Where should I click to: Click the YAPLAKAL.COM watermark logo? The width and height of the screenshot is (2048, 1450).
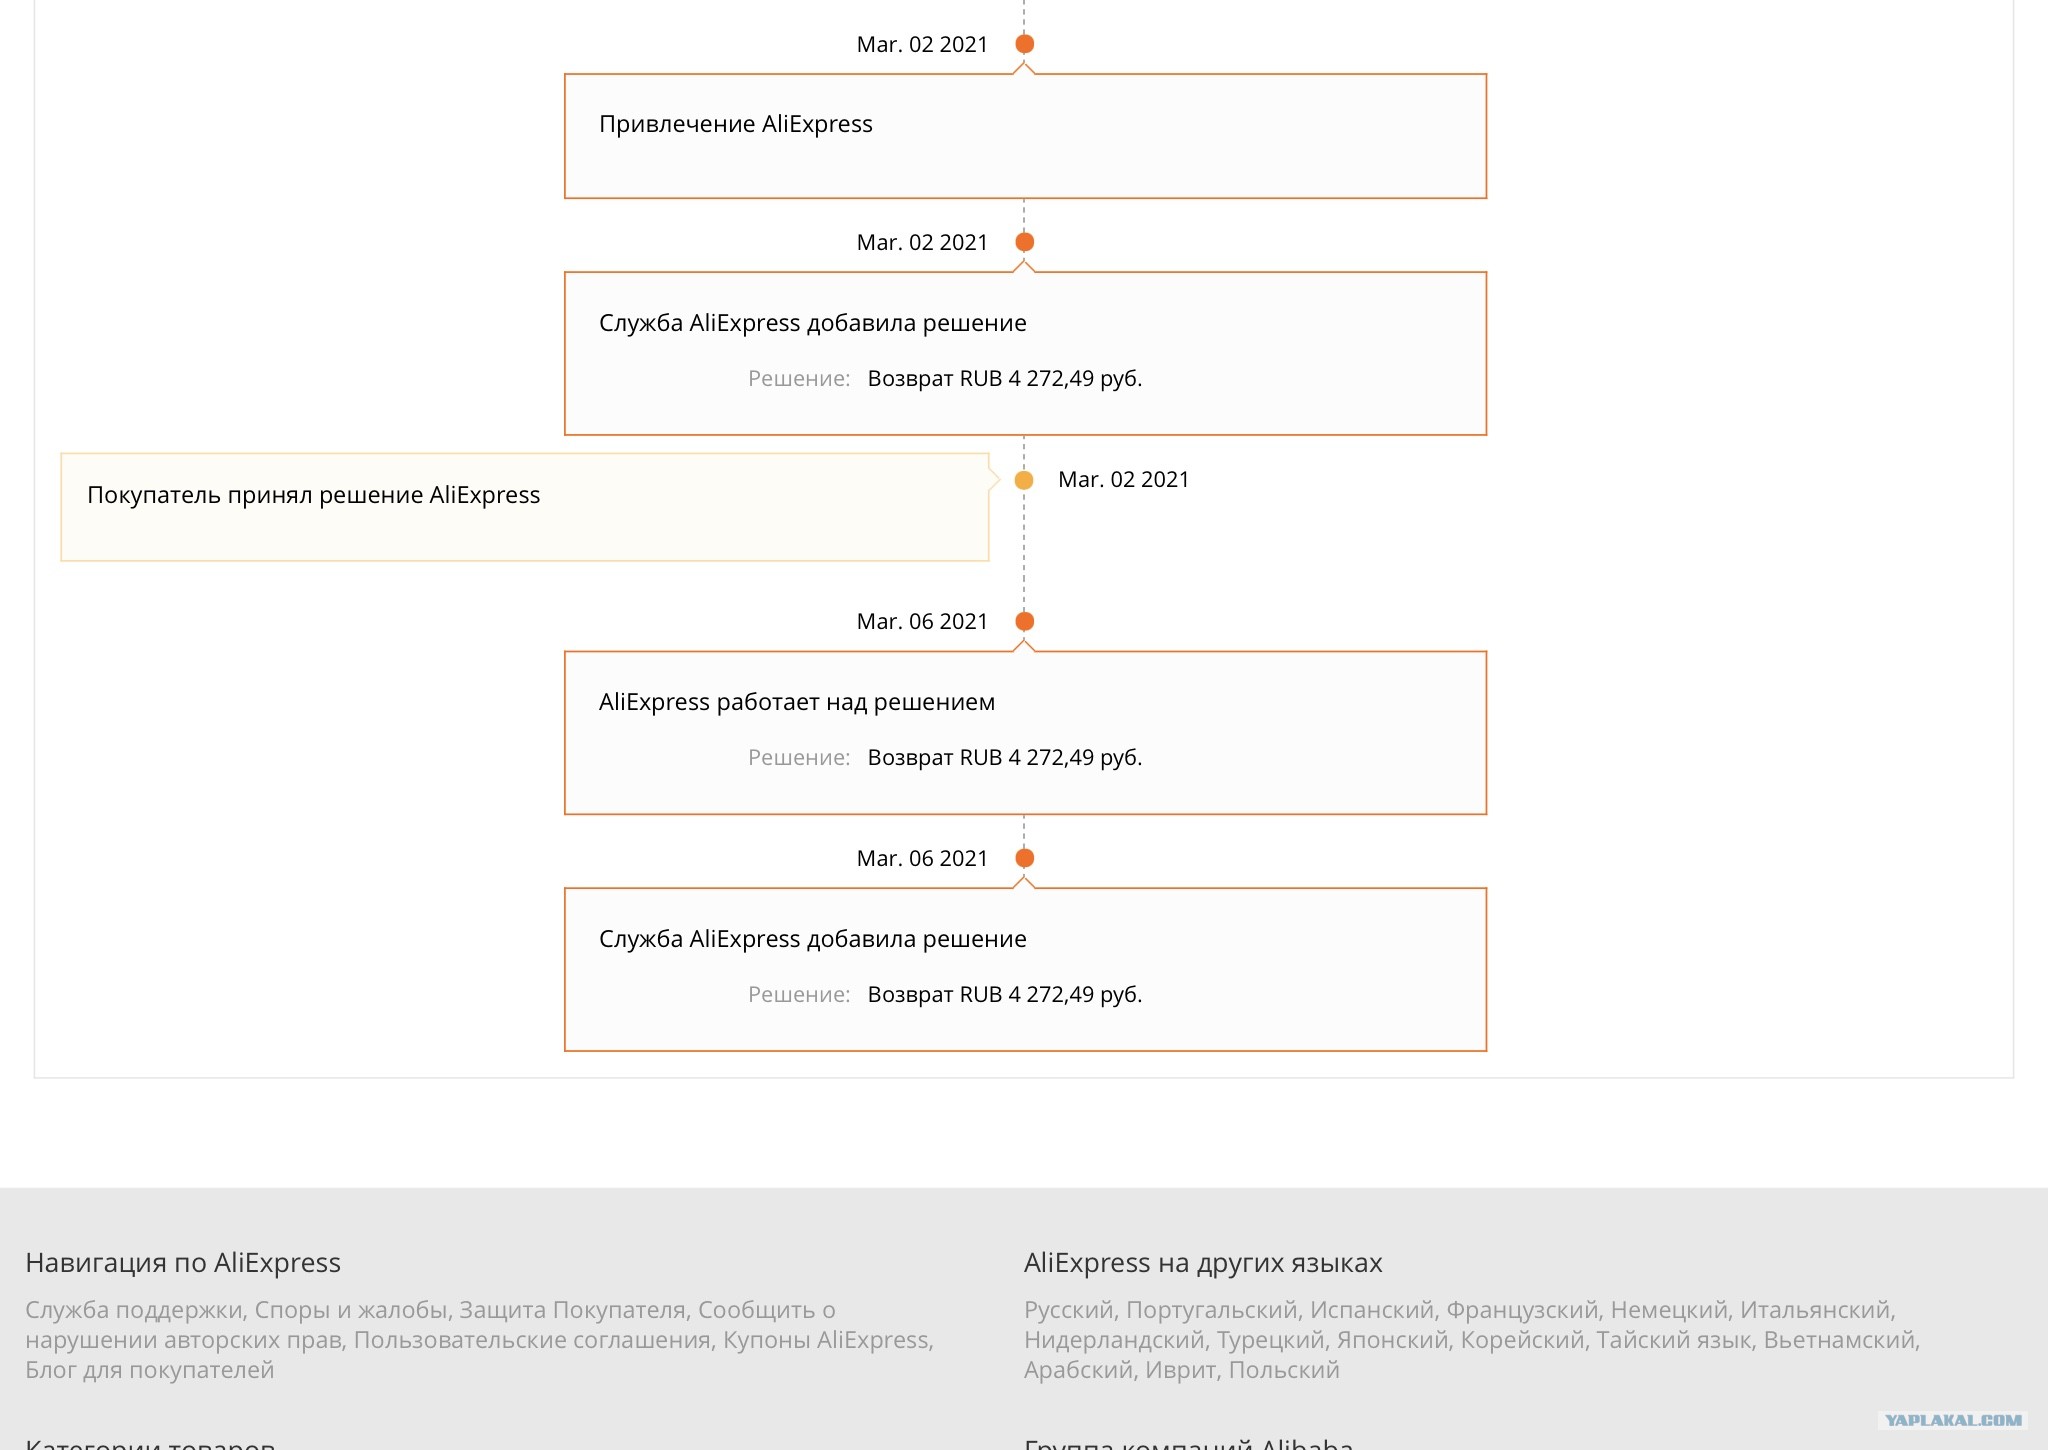tap(1953, 1420)
